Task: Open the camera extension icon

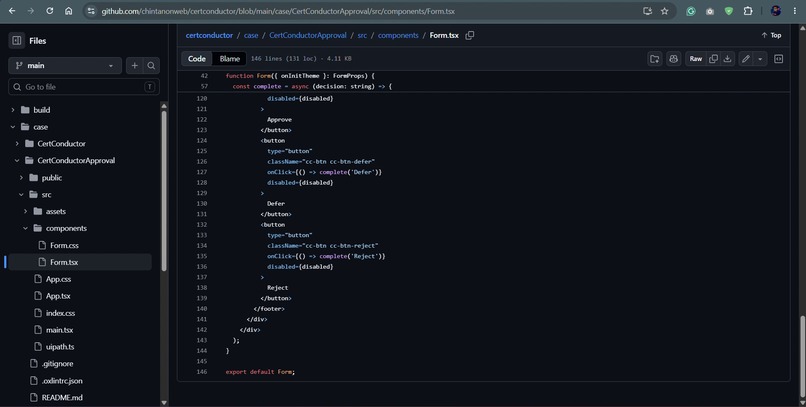Action: [x=710, y=11]
